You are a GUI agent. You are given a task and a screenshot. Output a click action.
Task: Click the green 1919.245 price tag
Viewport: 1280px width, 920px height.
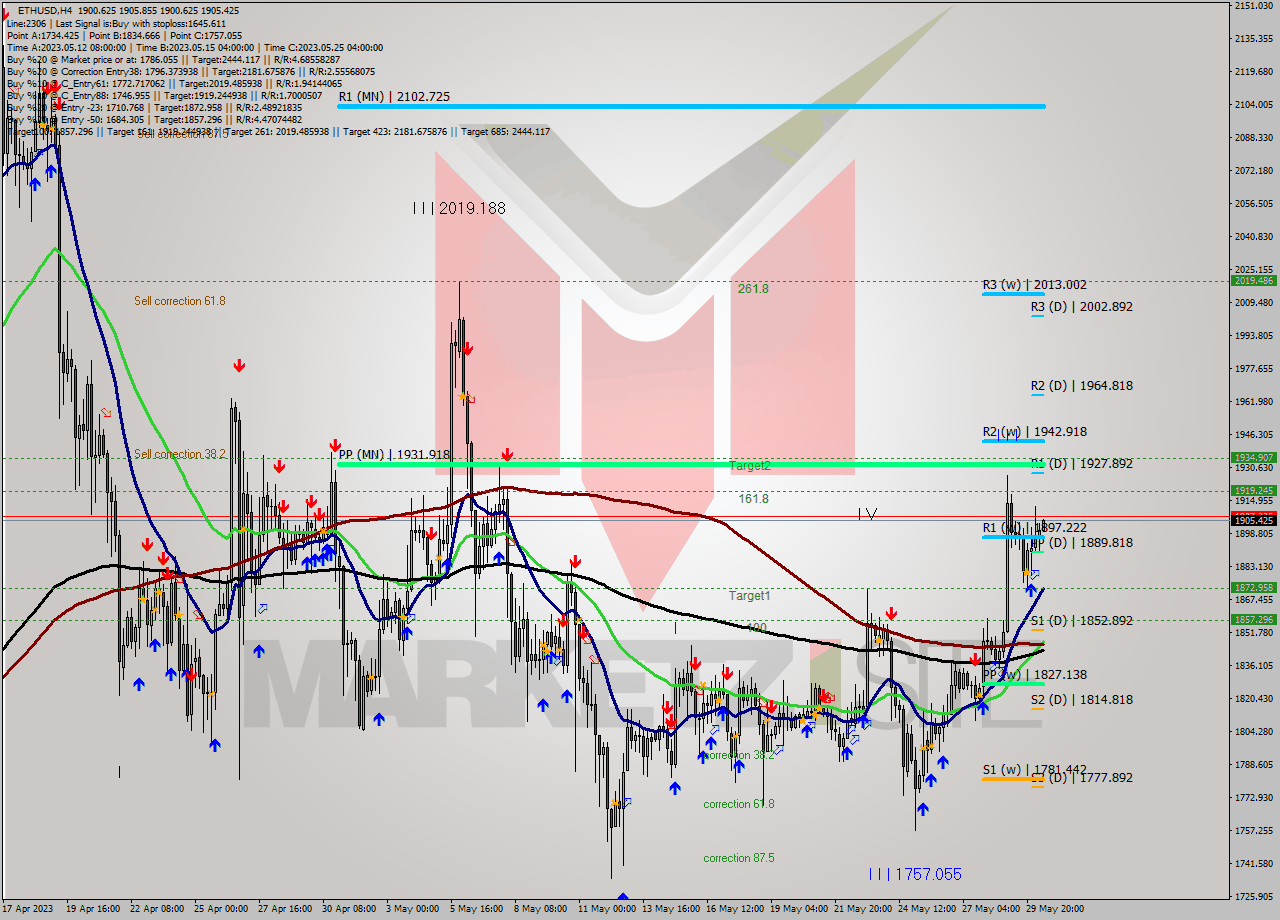tap(1253, 490)
